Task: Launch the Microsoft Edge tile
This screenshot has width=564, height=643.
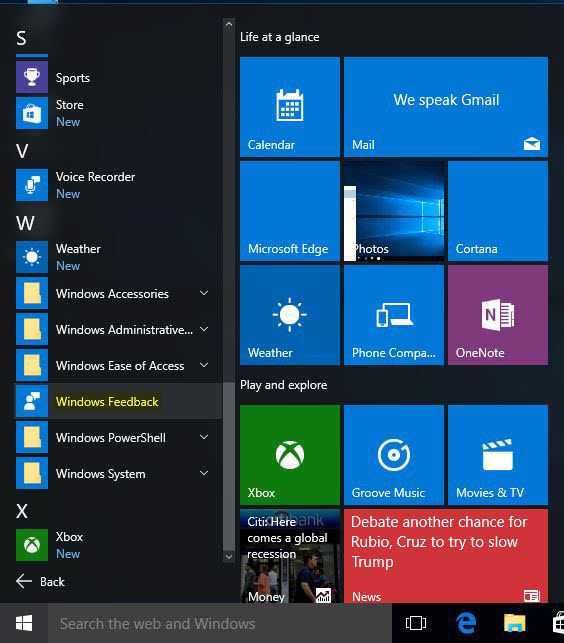Action: [x=290, y=211]
